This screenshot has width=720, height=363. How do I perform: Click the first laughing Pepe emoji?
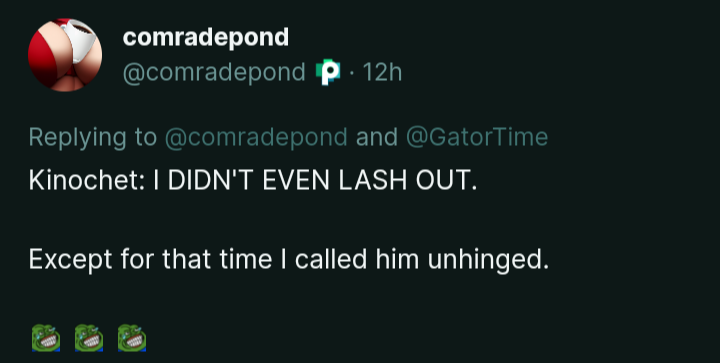click(x=46, y=338)
